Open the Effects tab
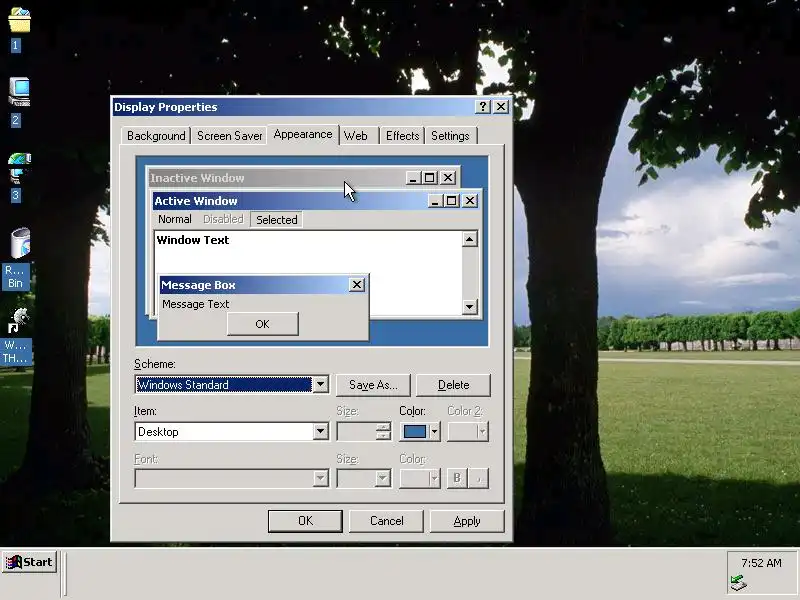800x600 pixels. (402, 136)
